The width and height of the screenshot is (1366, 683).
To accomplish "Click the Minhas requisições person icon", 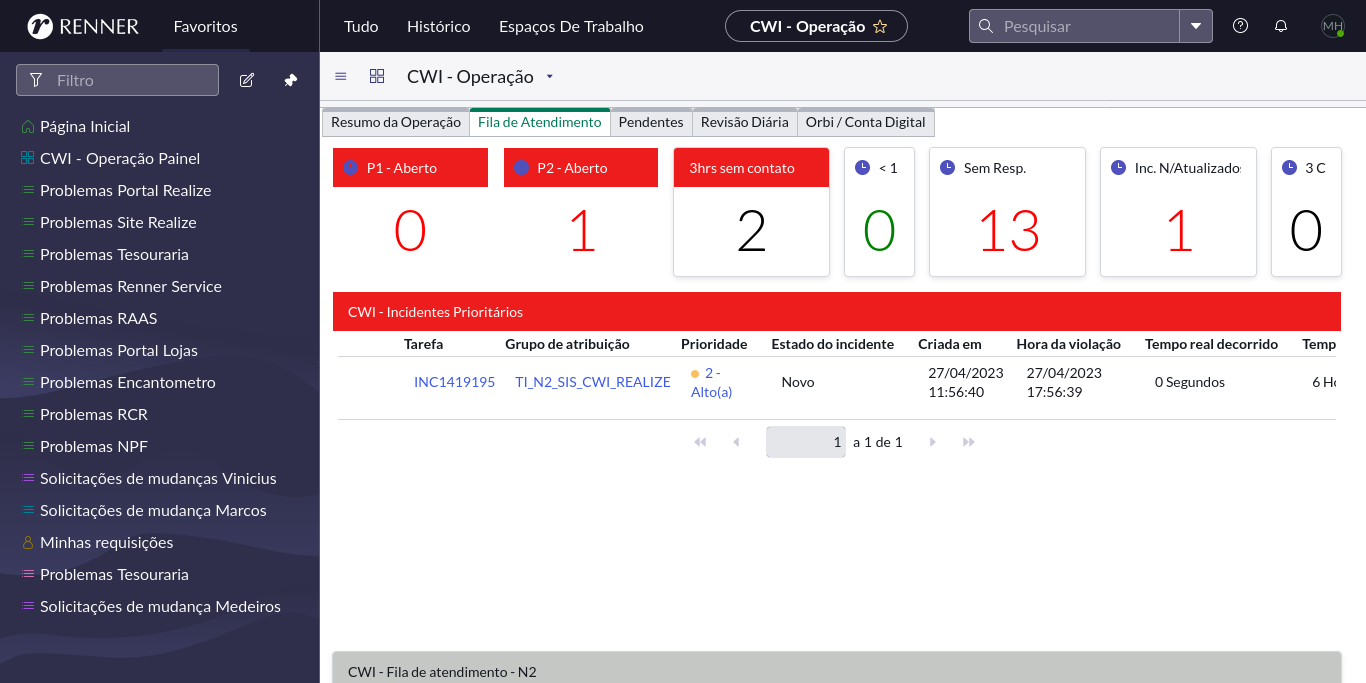I will [28, 542].
